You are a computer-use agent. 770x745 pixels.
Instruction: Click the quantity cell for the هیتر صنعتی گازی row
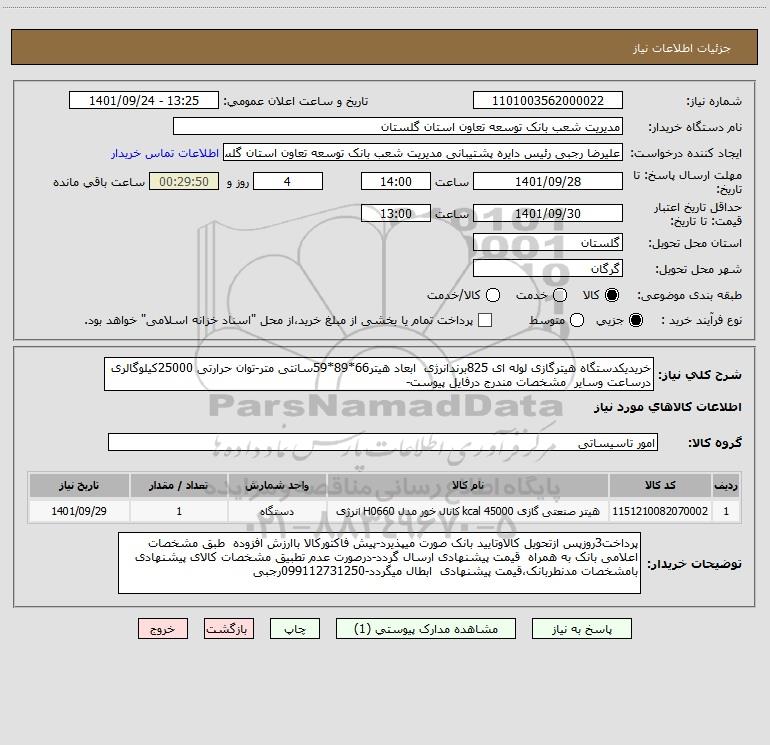(x=179, y=511)
